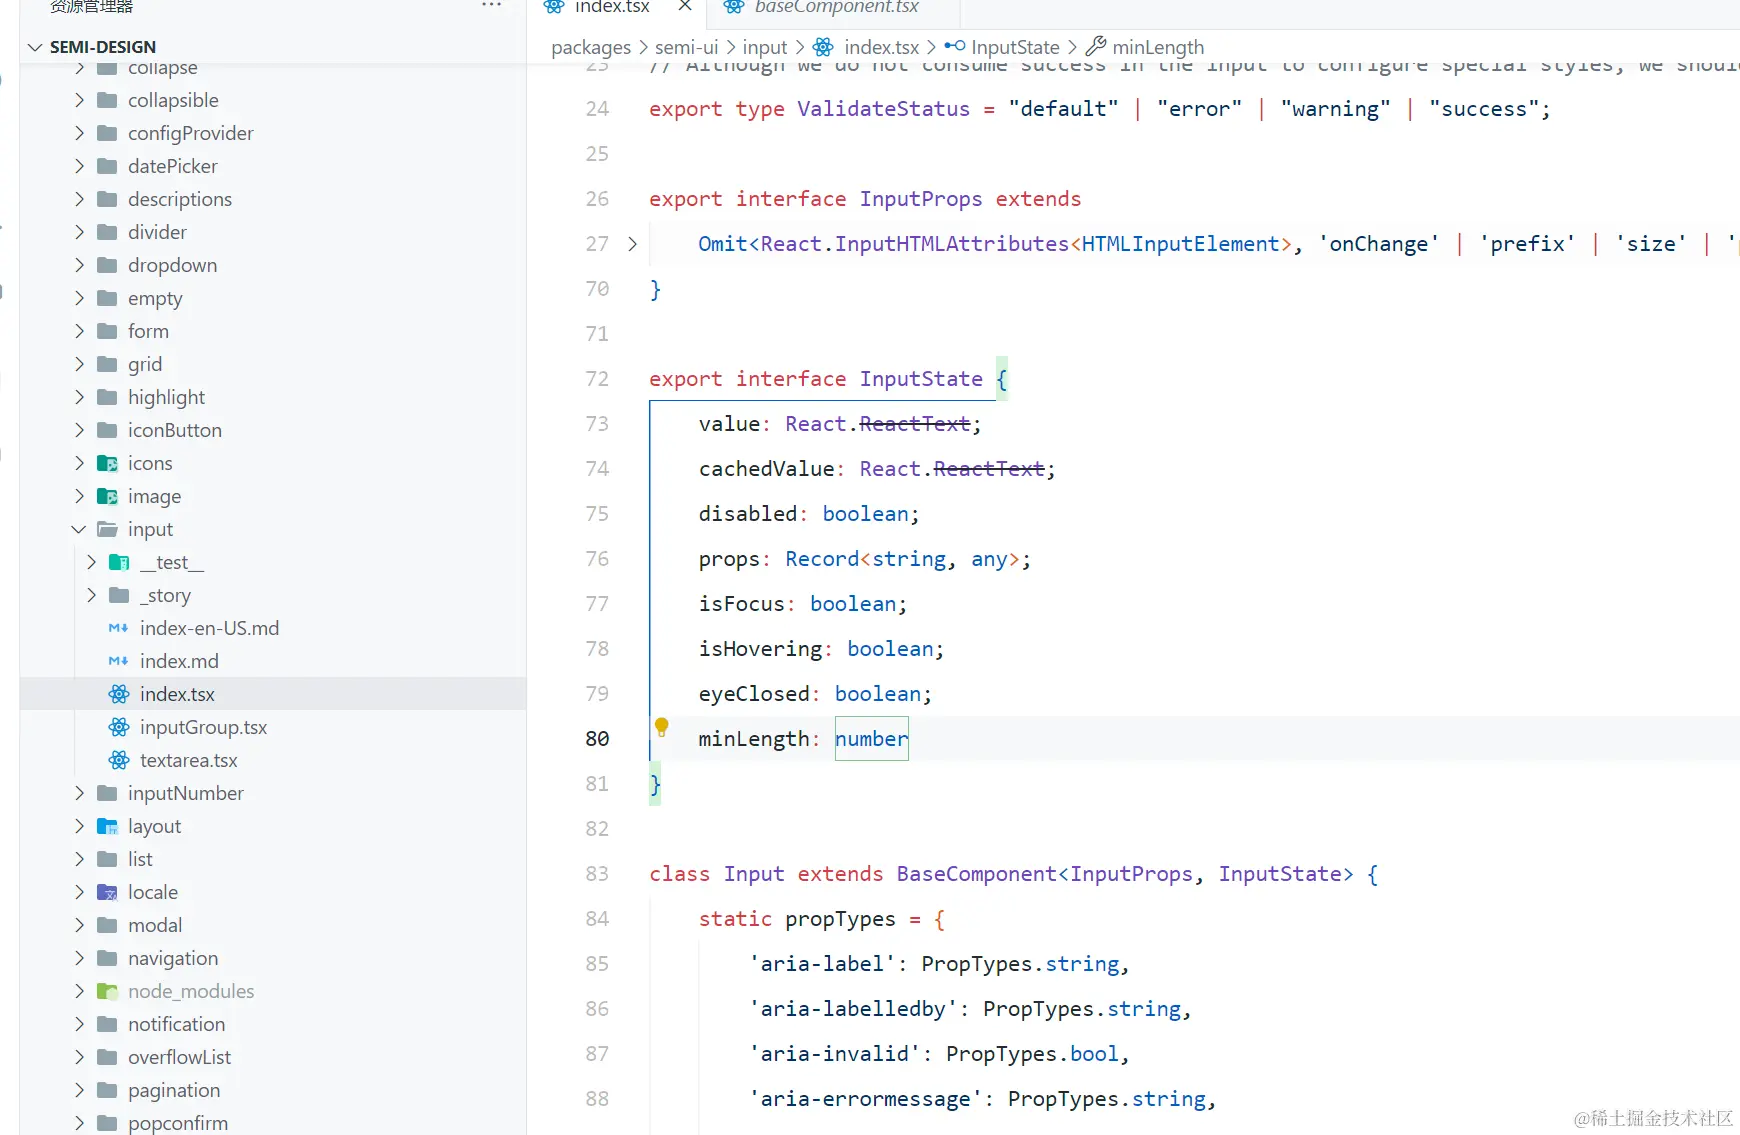Click the React icon beside inputGroup.tsx
Screen dimensions: 1740x1135
[119, 727]
